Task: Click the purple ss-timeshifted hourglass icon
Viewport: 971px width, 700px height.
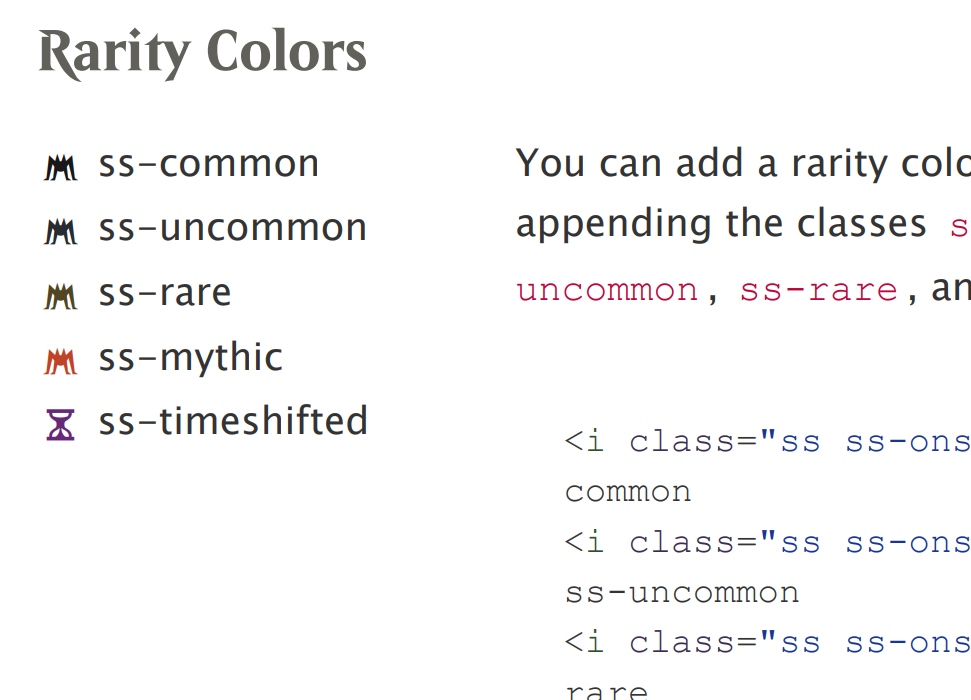Action: click(x=61, y=425)
